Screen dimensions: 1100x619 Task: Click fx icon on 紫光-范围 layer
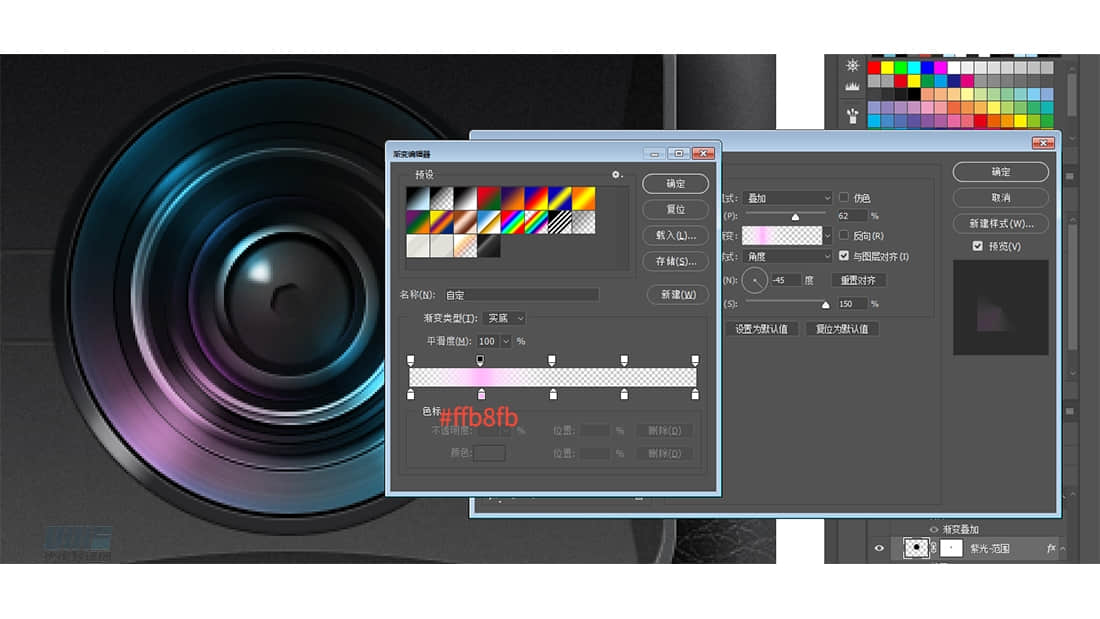[1051, 548]
